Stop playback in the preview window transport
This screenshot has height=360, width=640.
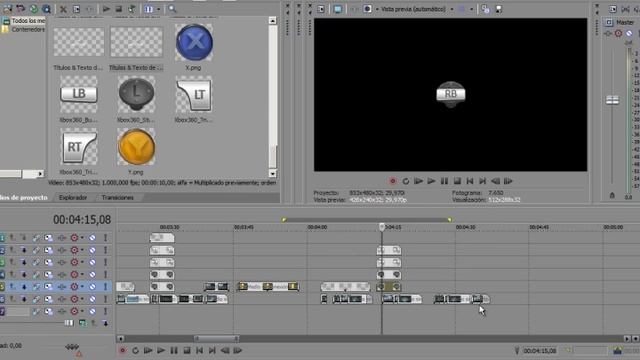click(x=457, y=181)
